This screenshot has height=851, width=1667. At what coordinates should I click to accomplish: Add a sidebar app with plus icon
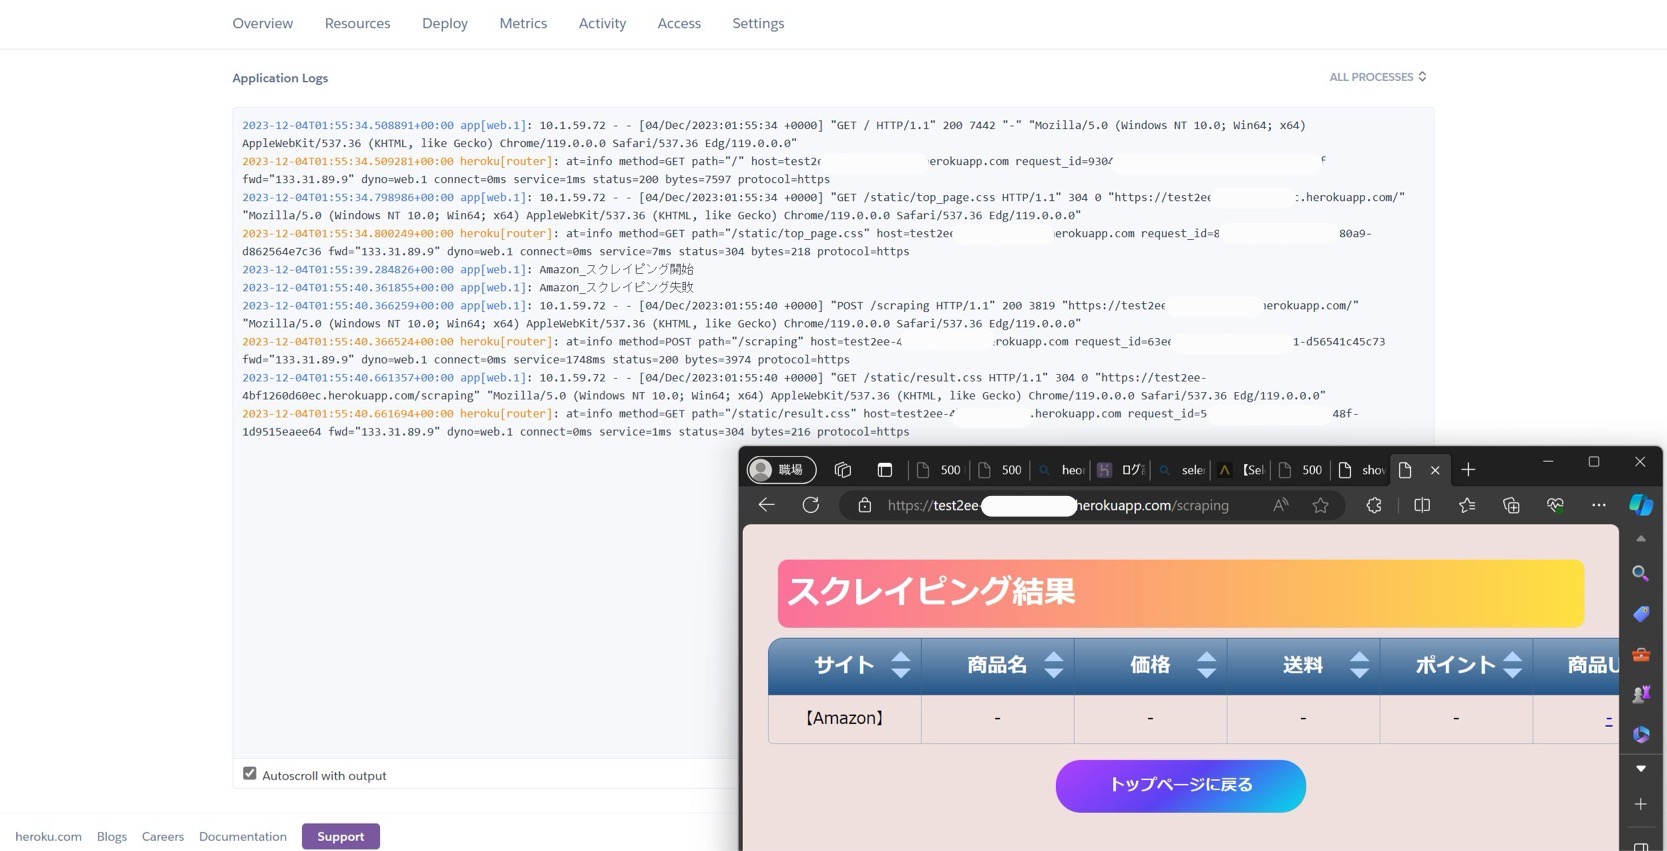point(1641,804)
